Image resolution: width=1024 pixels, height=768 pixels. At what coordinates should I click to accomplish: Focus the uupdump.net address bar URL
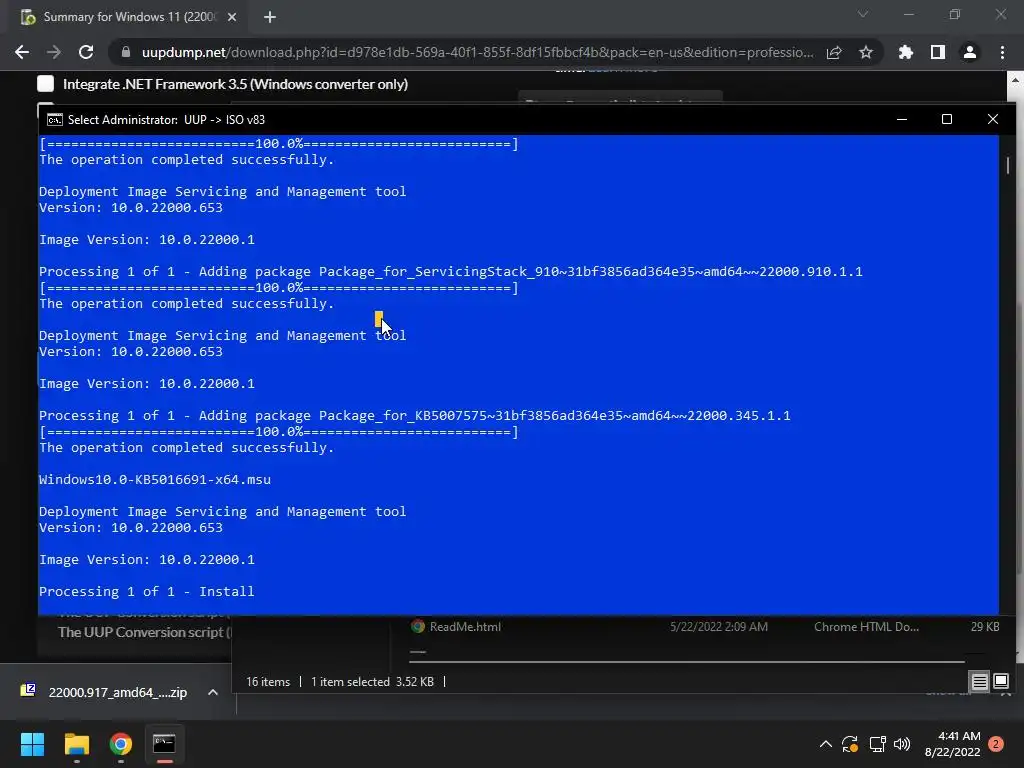[x=477, y=52]
